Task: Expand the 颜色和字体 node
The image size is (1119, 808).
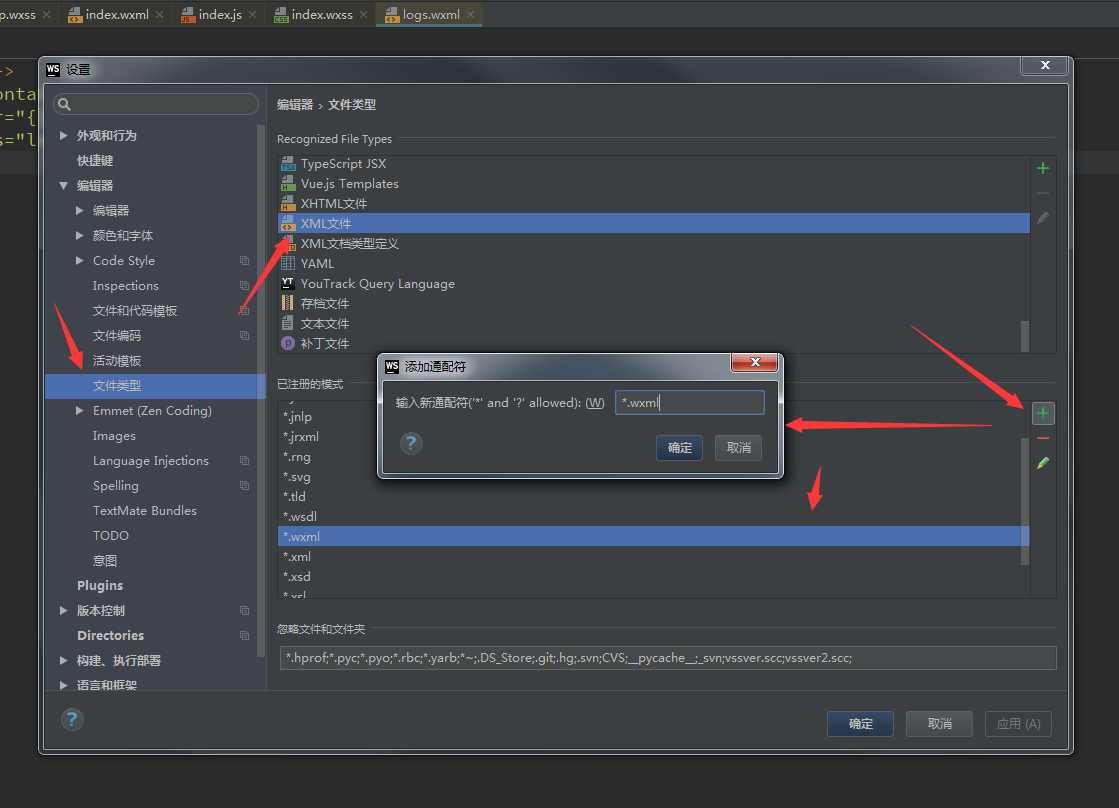Action: click(79, 236)
